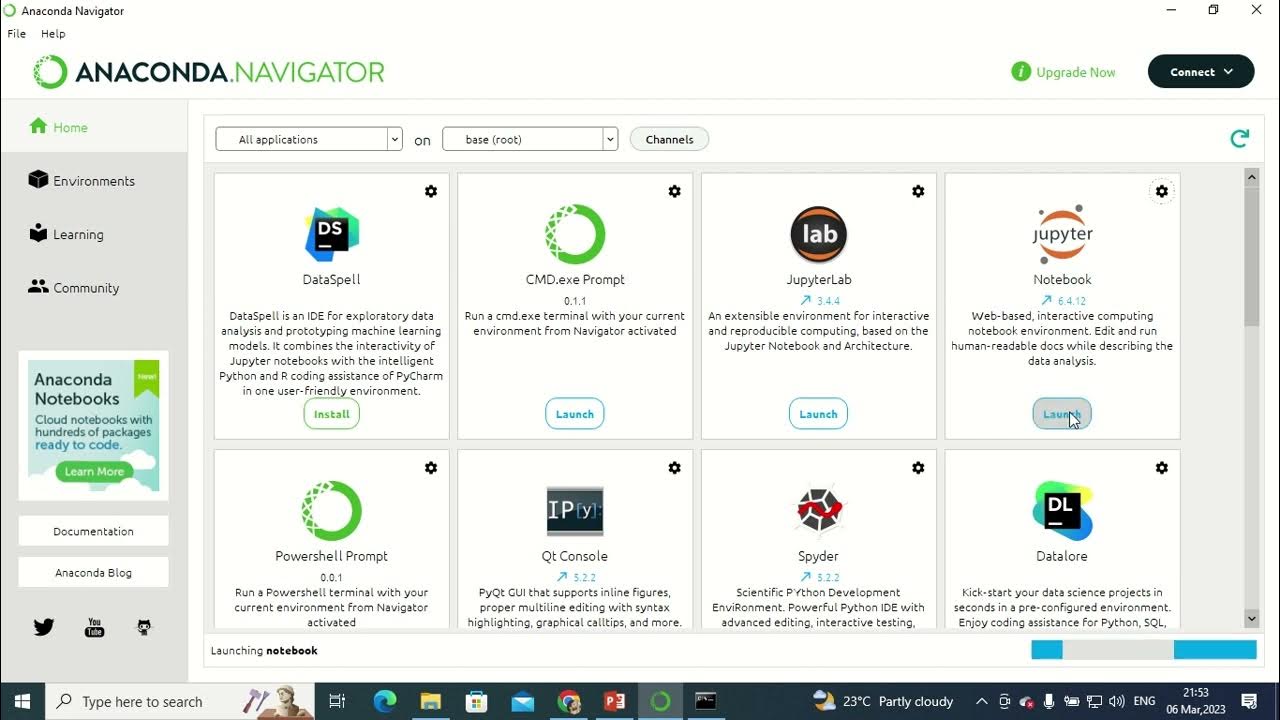Open settings gear on Datalore card

click(x=1162, y=467)
